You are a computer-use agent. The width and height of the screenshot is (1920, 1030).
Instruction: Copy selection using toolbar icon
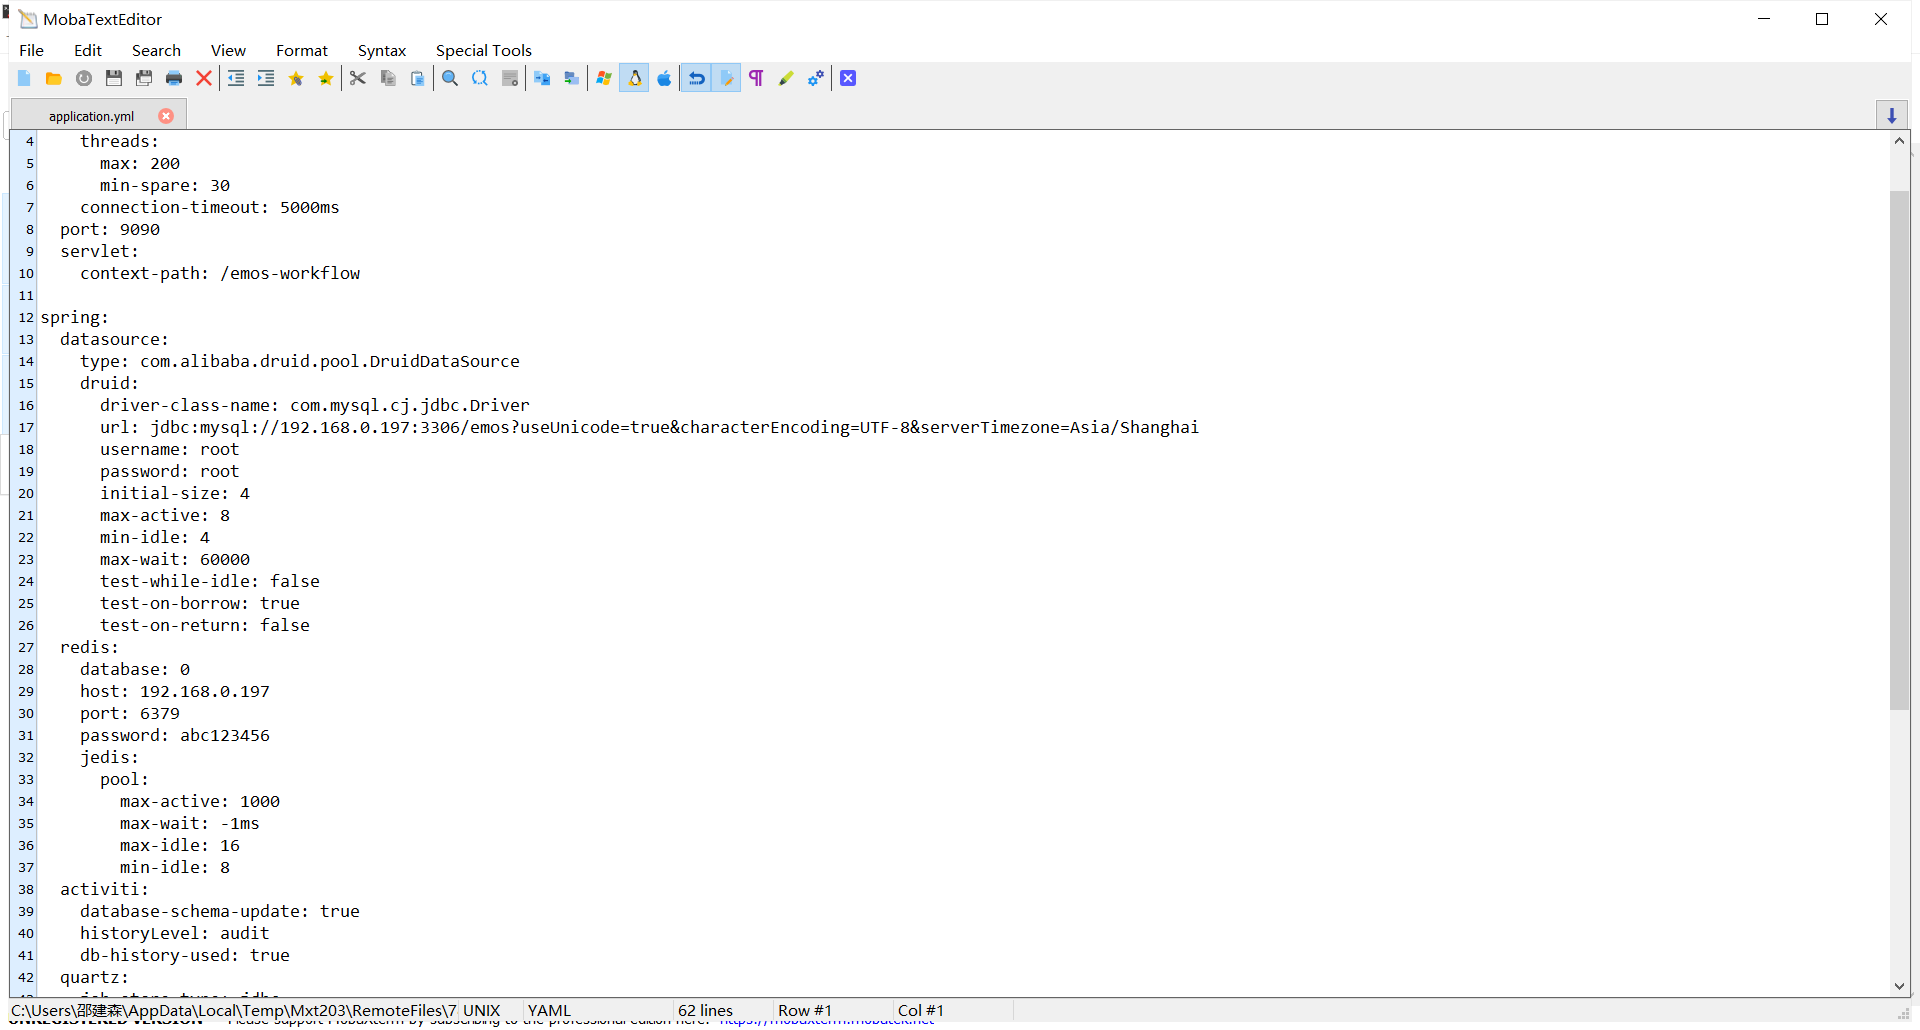388,78
